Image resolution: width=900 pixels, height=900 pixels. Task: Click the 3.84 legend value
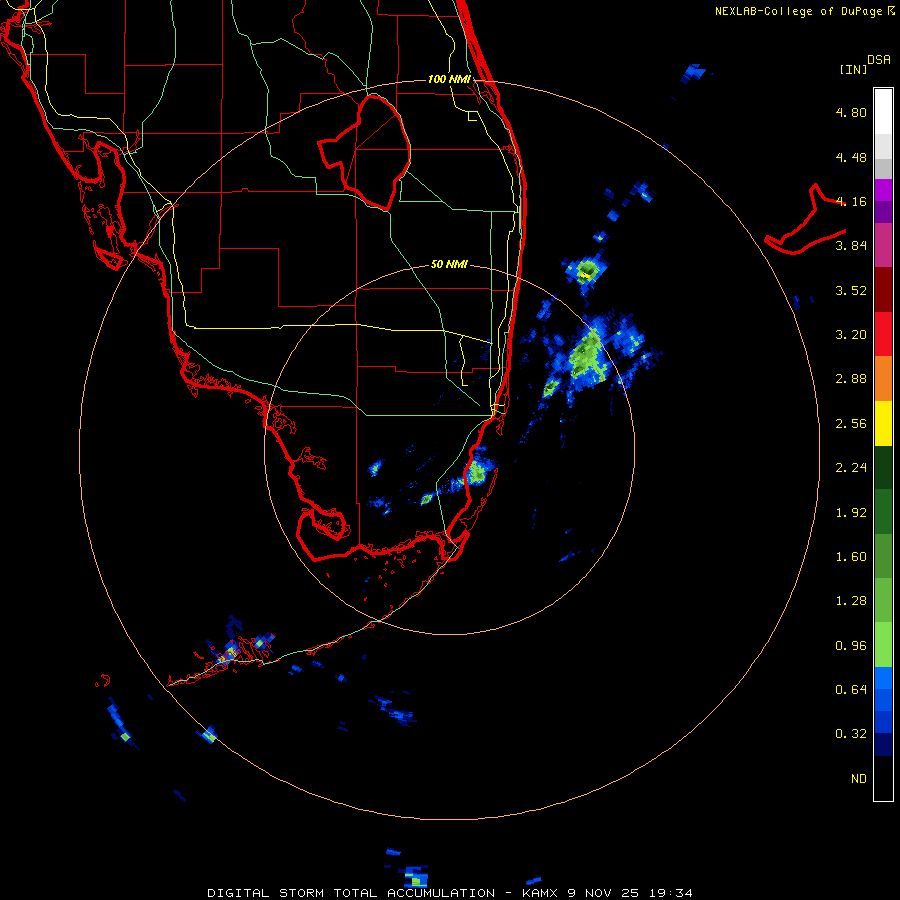point(851,246)
